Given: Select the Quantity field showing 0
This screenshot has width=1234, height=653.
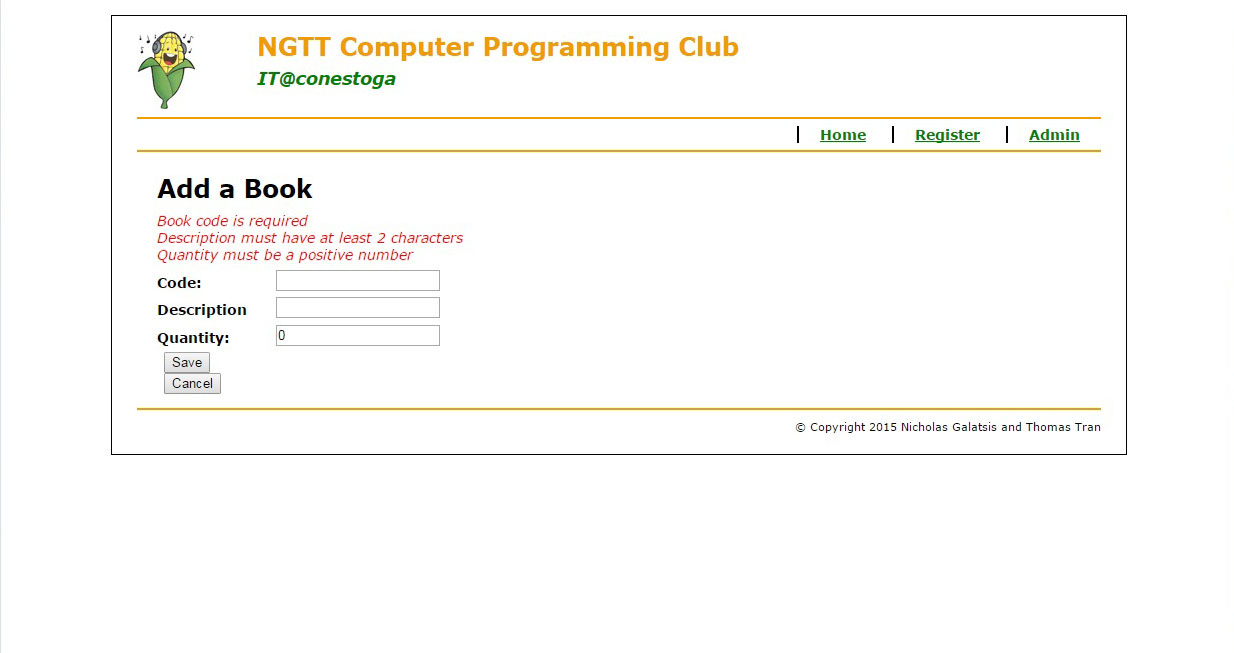Looking at the screenshot, I should point(357,336).
